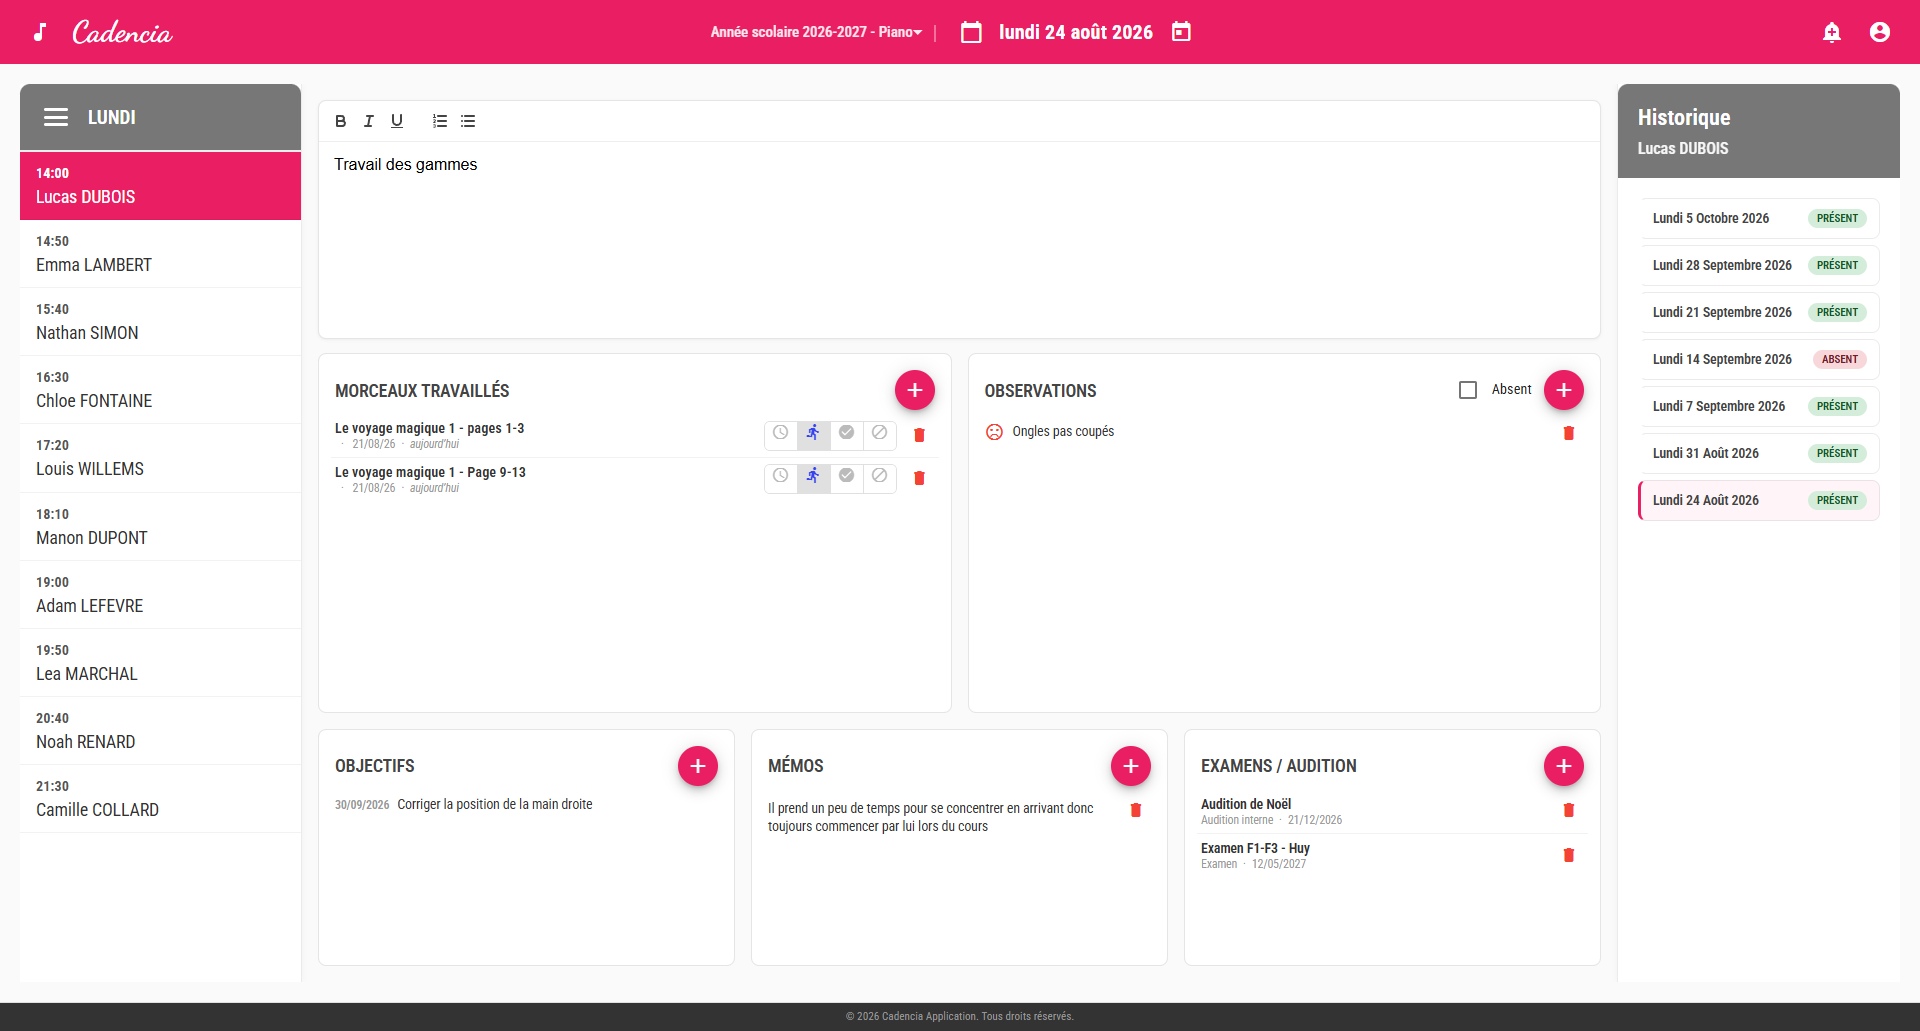Select the 14:00 Lucas DUBOIS lesson
Screen dimensions: 1920x1031
(x=160, y=186)
